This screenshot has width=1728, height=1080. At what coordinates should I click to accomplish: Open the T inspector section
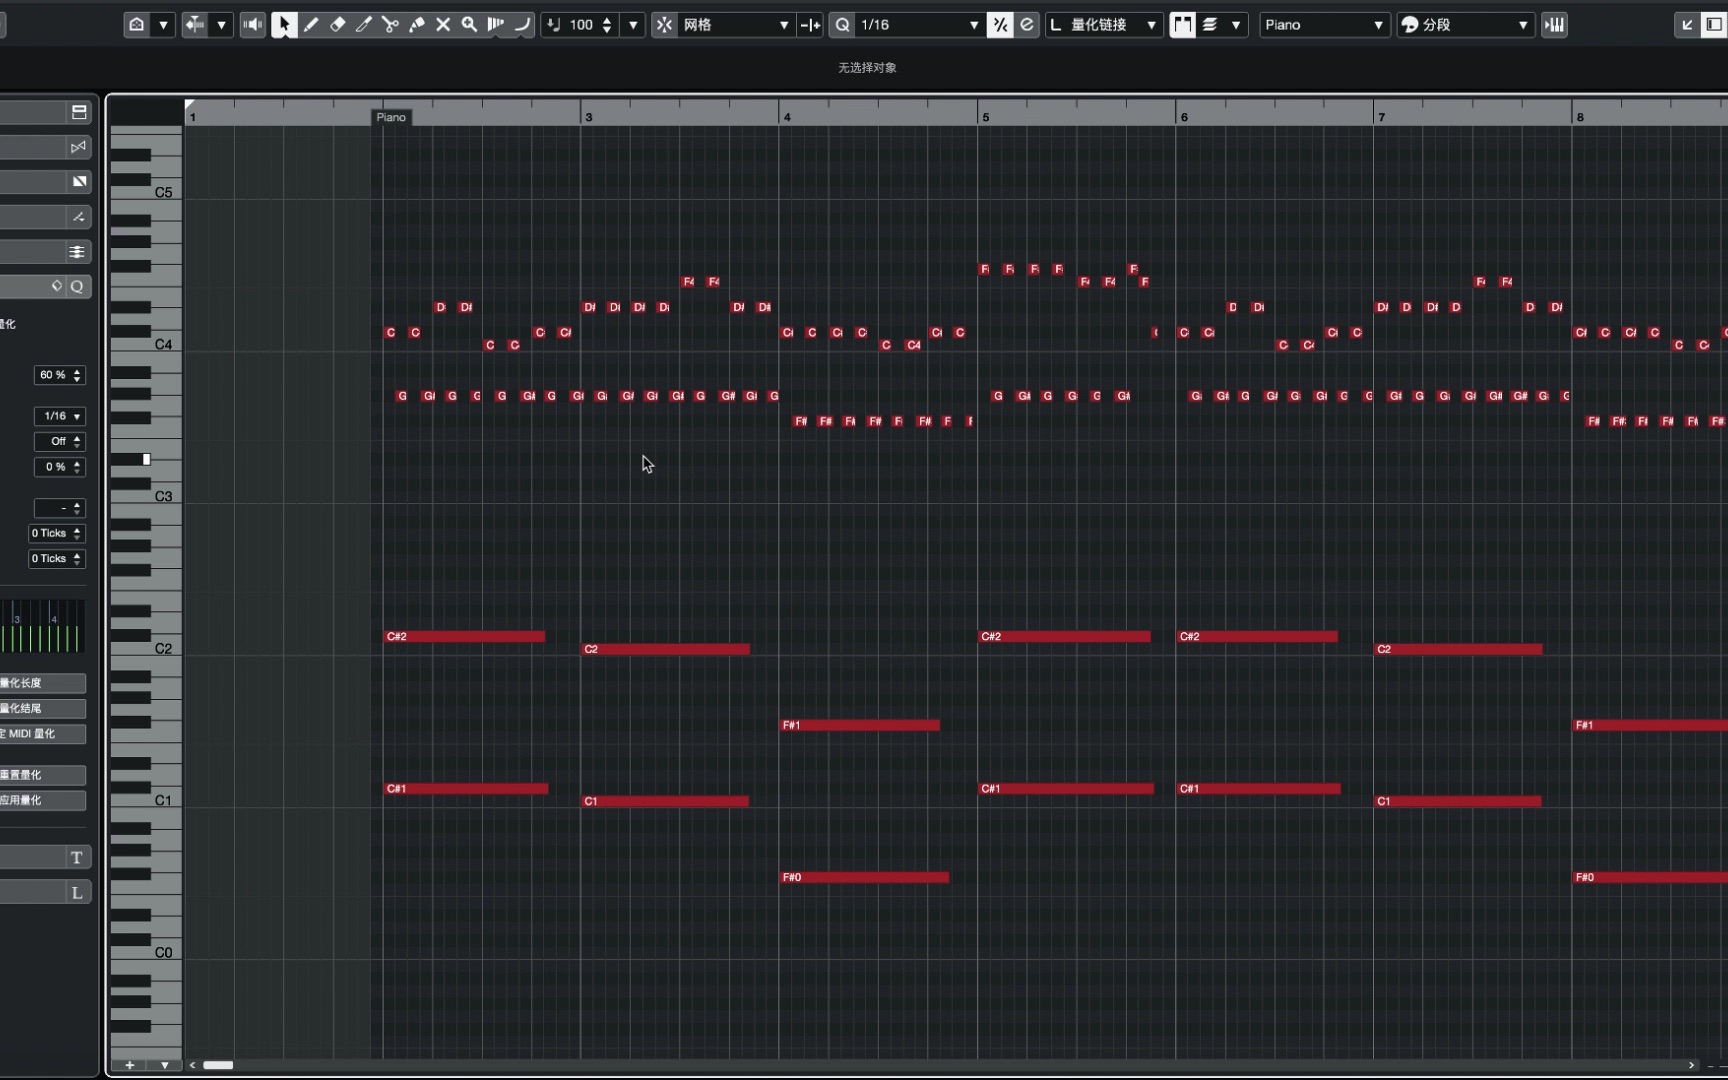tap(77, 858)
